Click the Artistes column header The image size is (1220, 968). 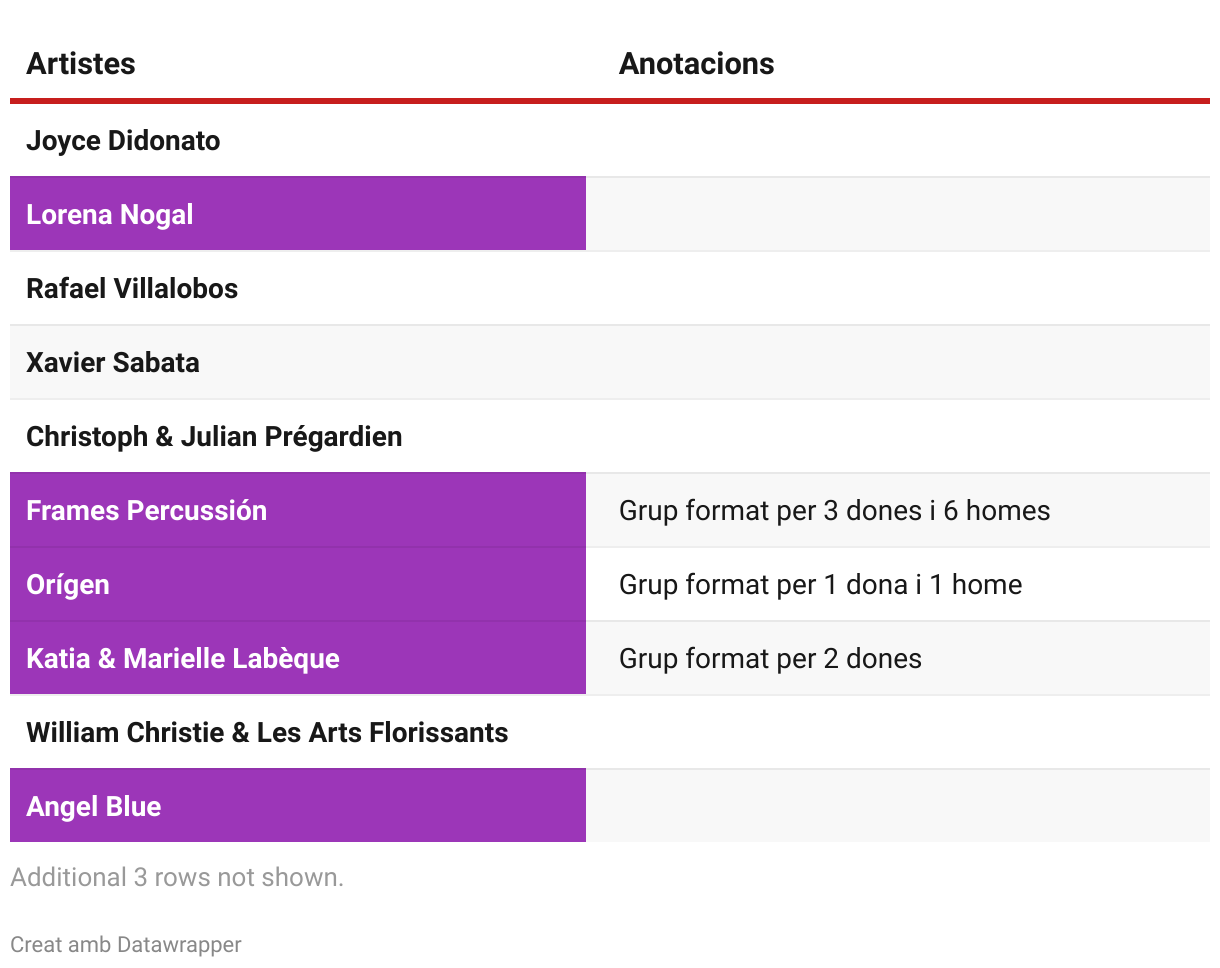click(x=81, y=64)
